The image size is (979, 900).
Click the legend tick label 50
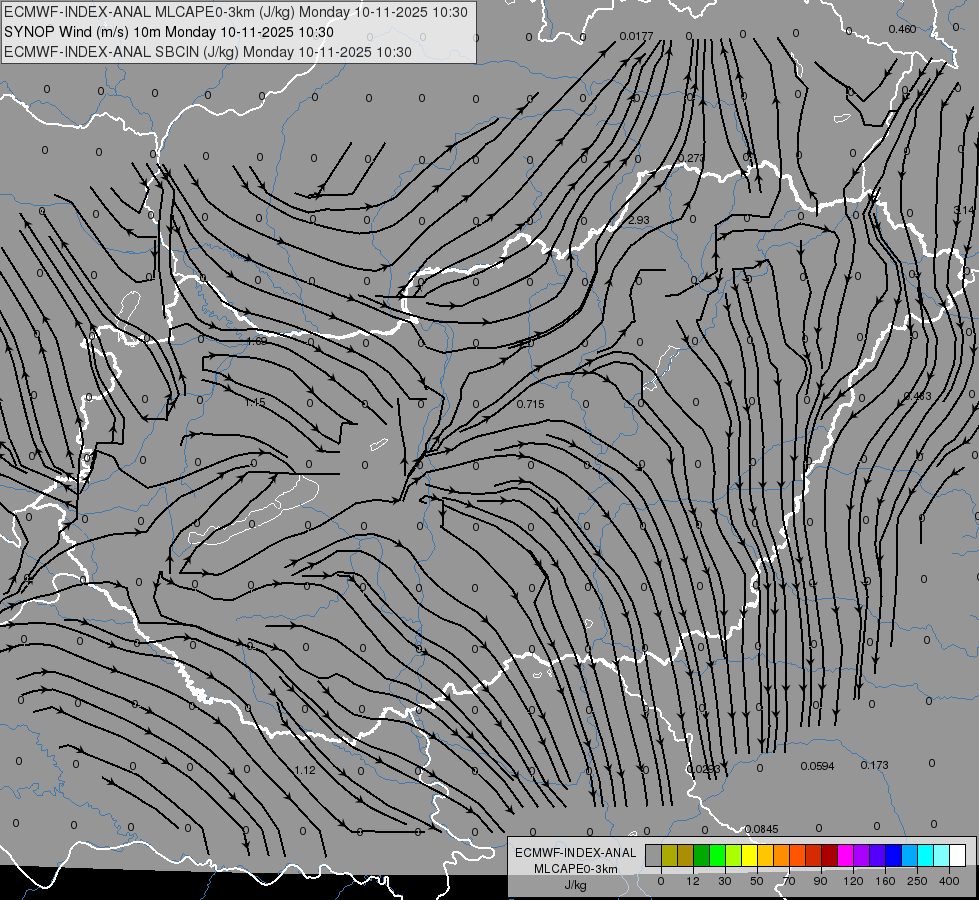(757, 881)
